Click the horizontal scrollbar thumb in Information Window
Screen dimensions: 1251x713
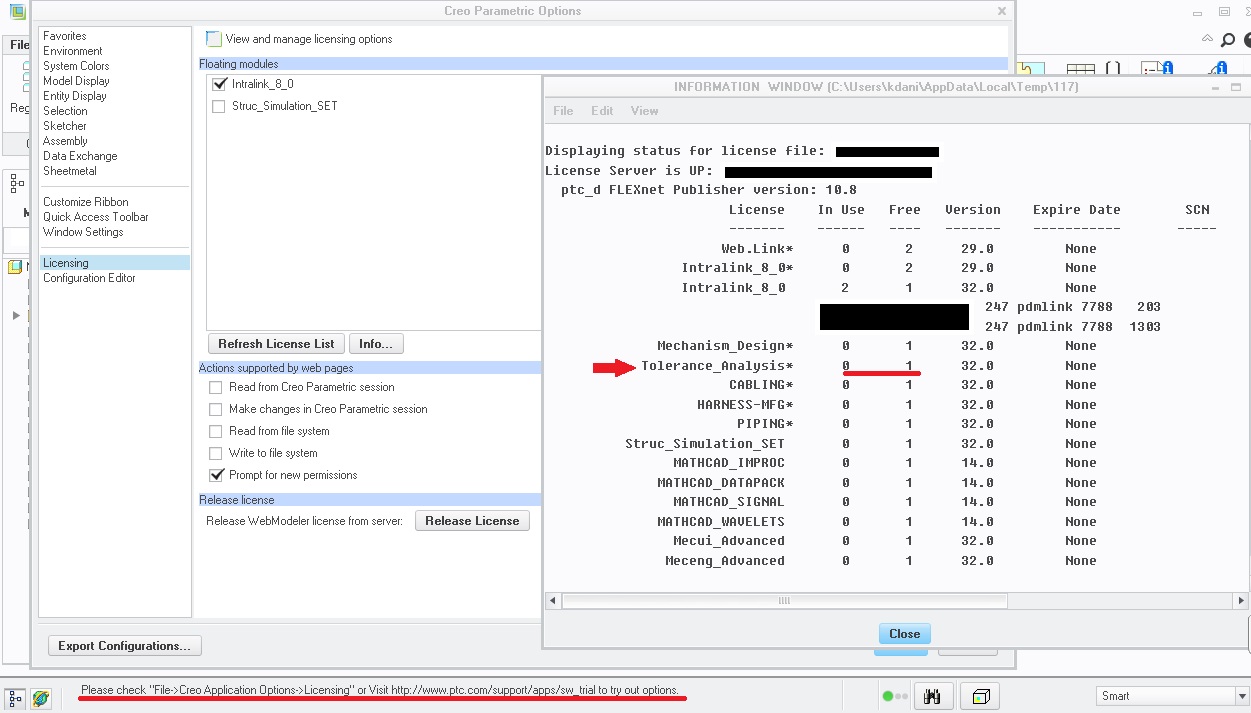click(784, 601)
